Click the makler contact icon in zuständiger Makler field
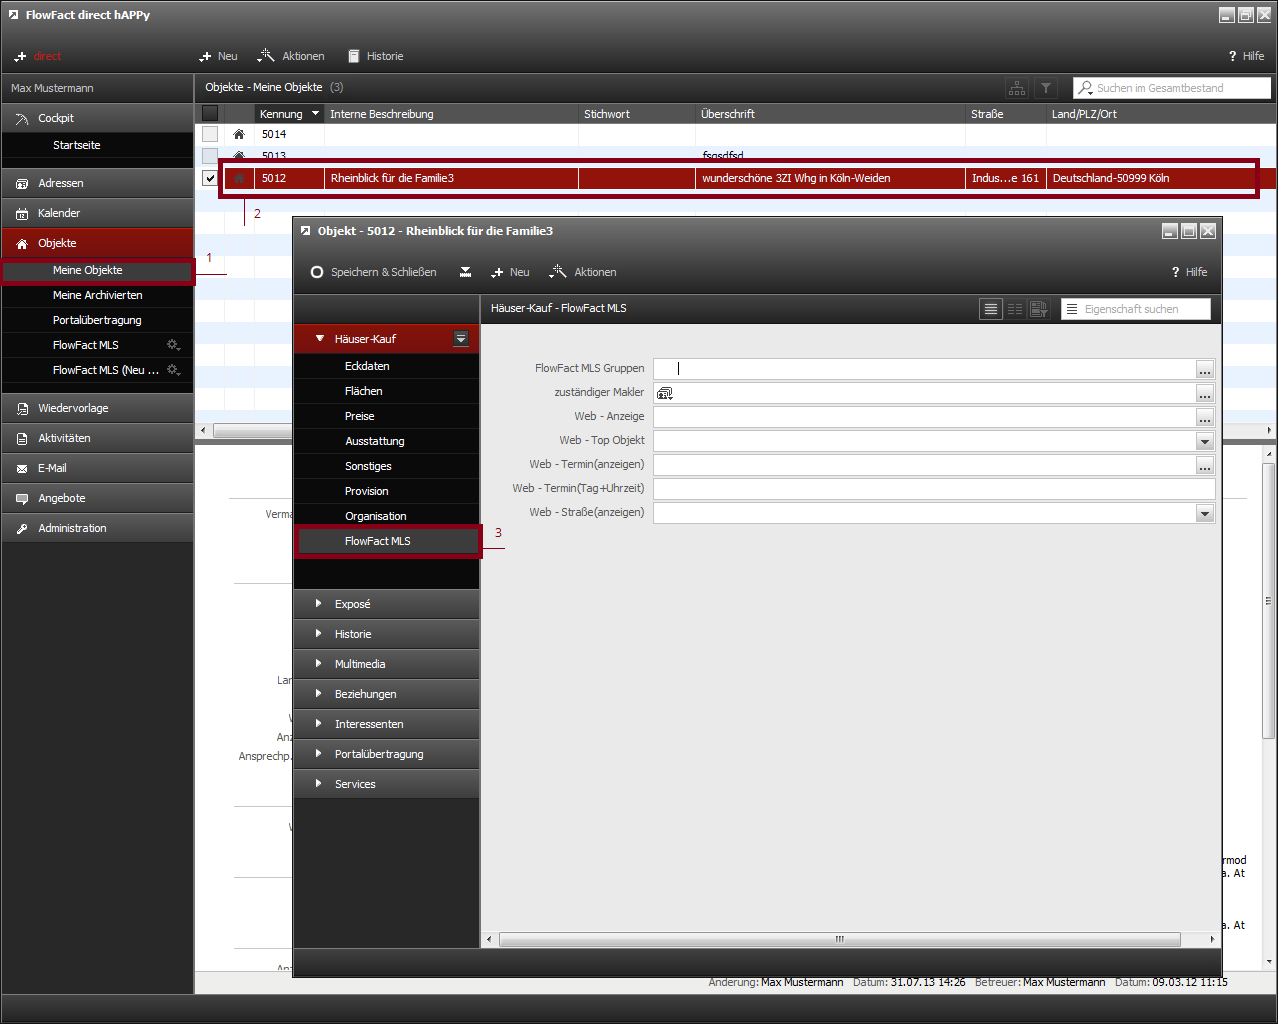The image size is (1284, 1024). coord(665,393)
